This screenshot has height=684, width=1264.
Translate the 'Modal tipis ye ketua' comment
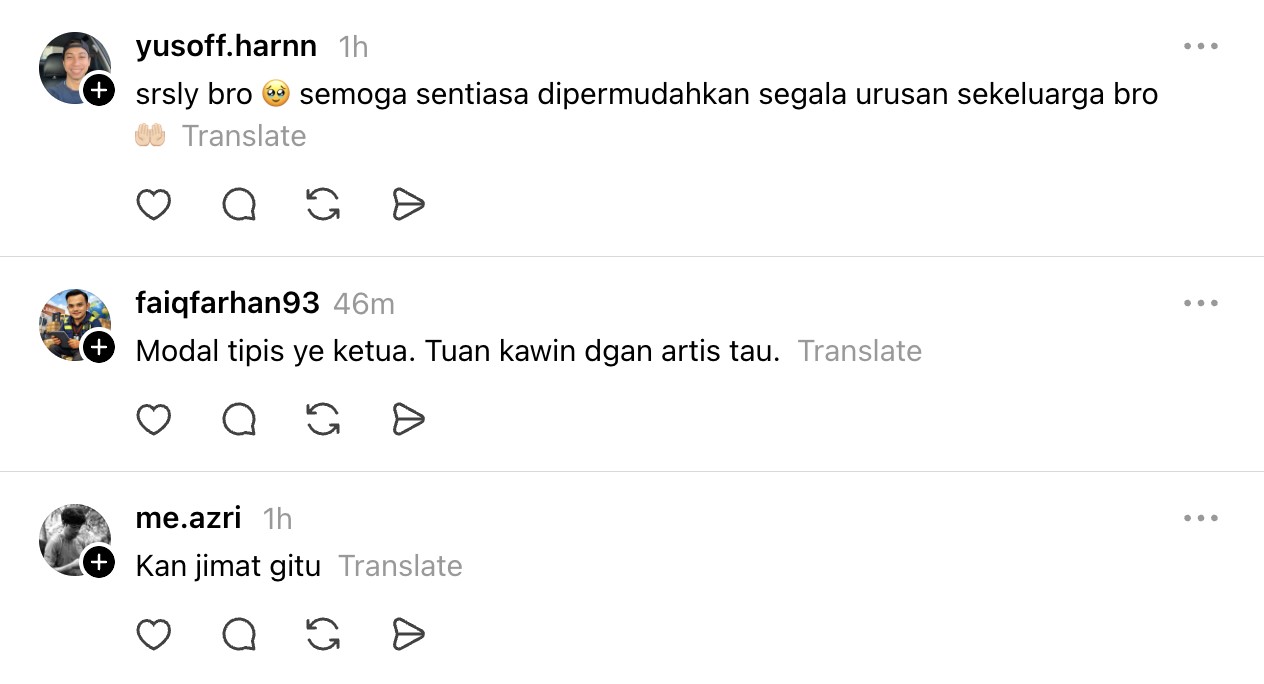click(859, 351)
